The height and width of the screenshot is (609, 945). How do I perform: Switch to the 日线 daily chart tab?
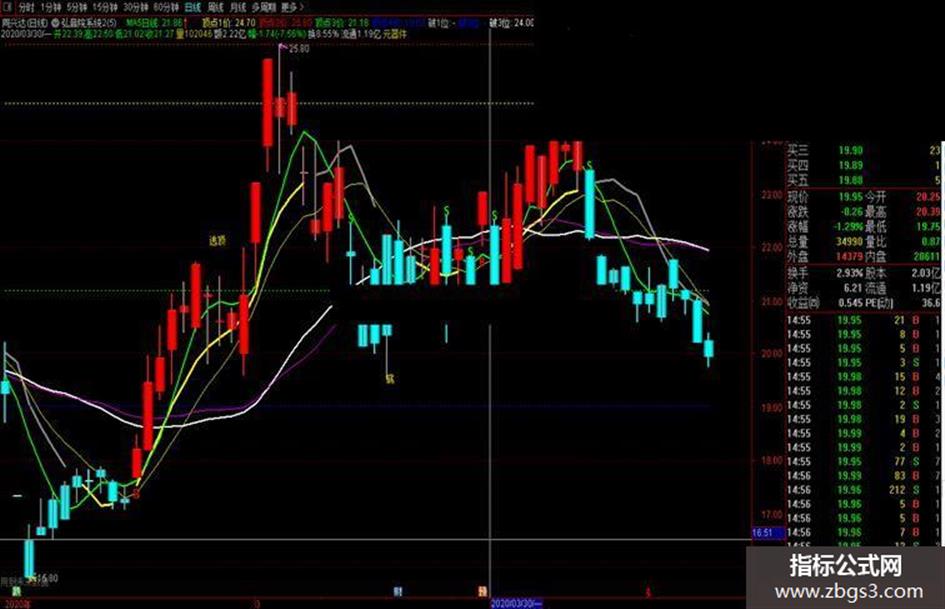click(x=192, y=7)
